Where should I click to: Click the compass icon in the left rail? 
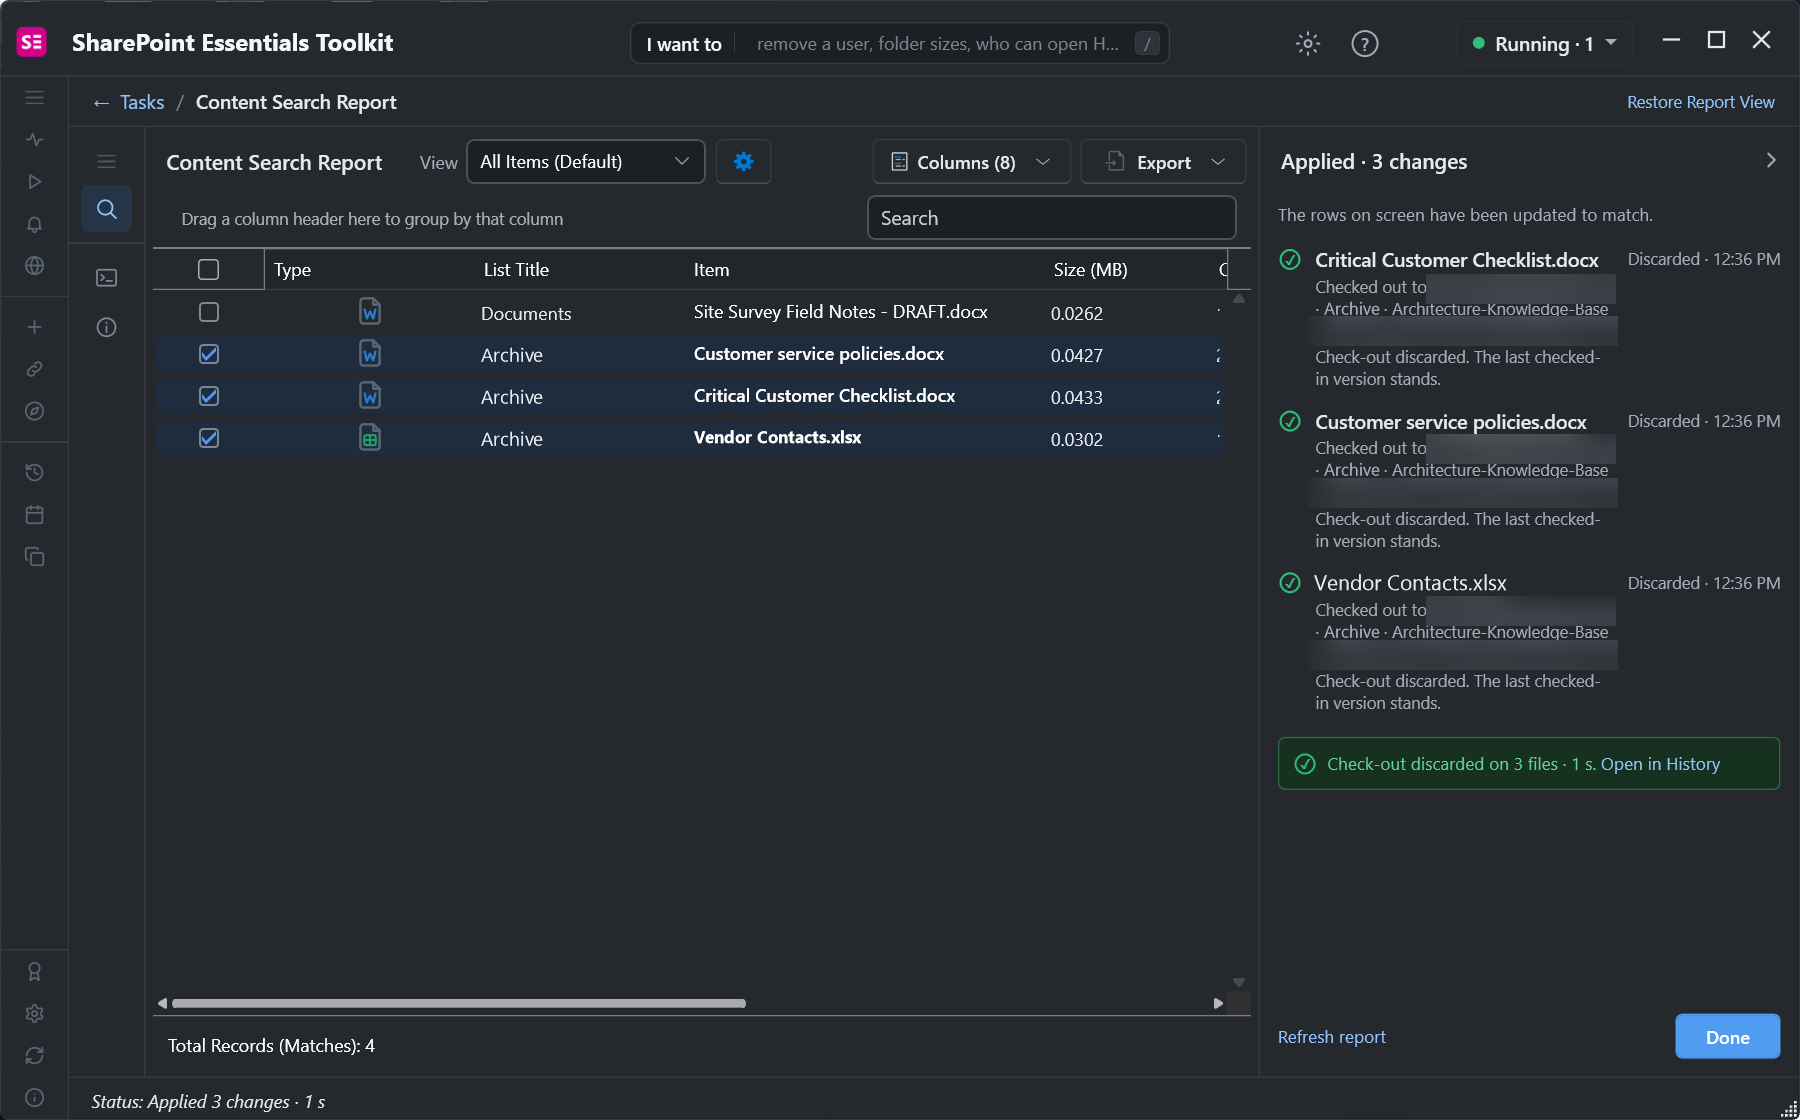coord(35,411)
